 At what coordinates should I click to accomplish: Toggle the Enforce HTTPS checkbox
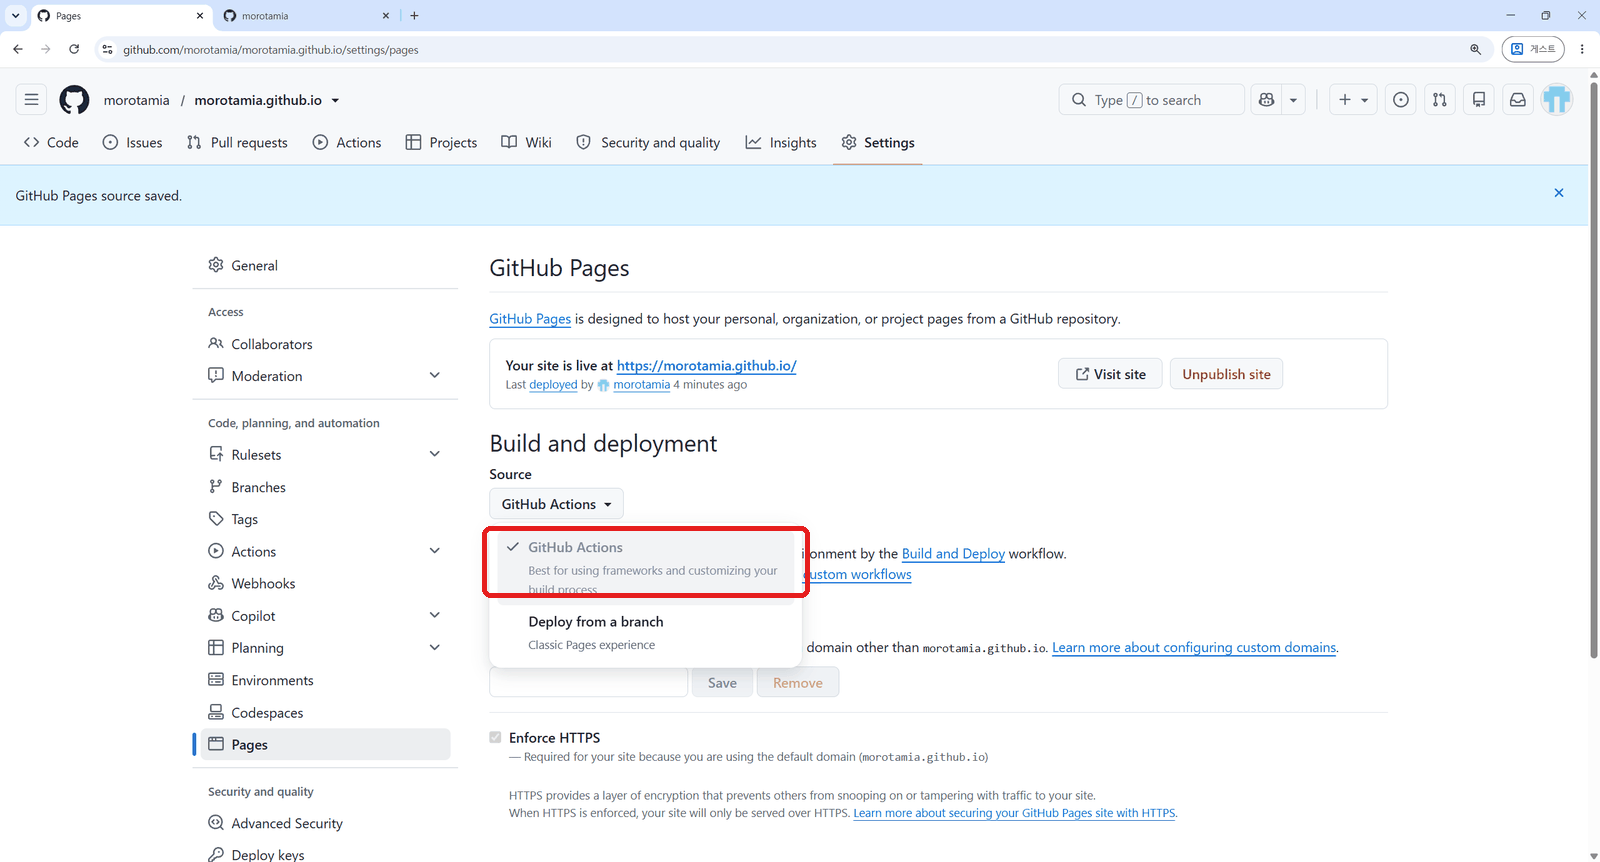[495, 737]
